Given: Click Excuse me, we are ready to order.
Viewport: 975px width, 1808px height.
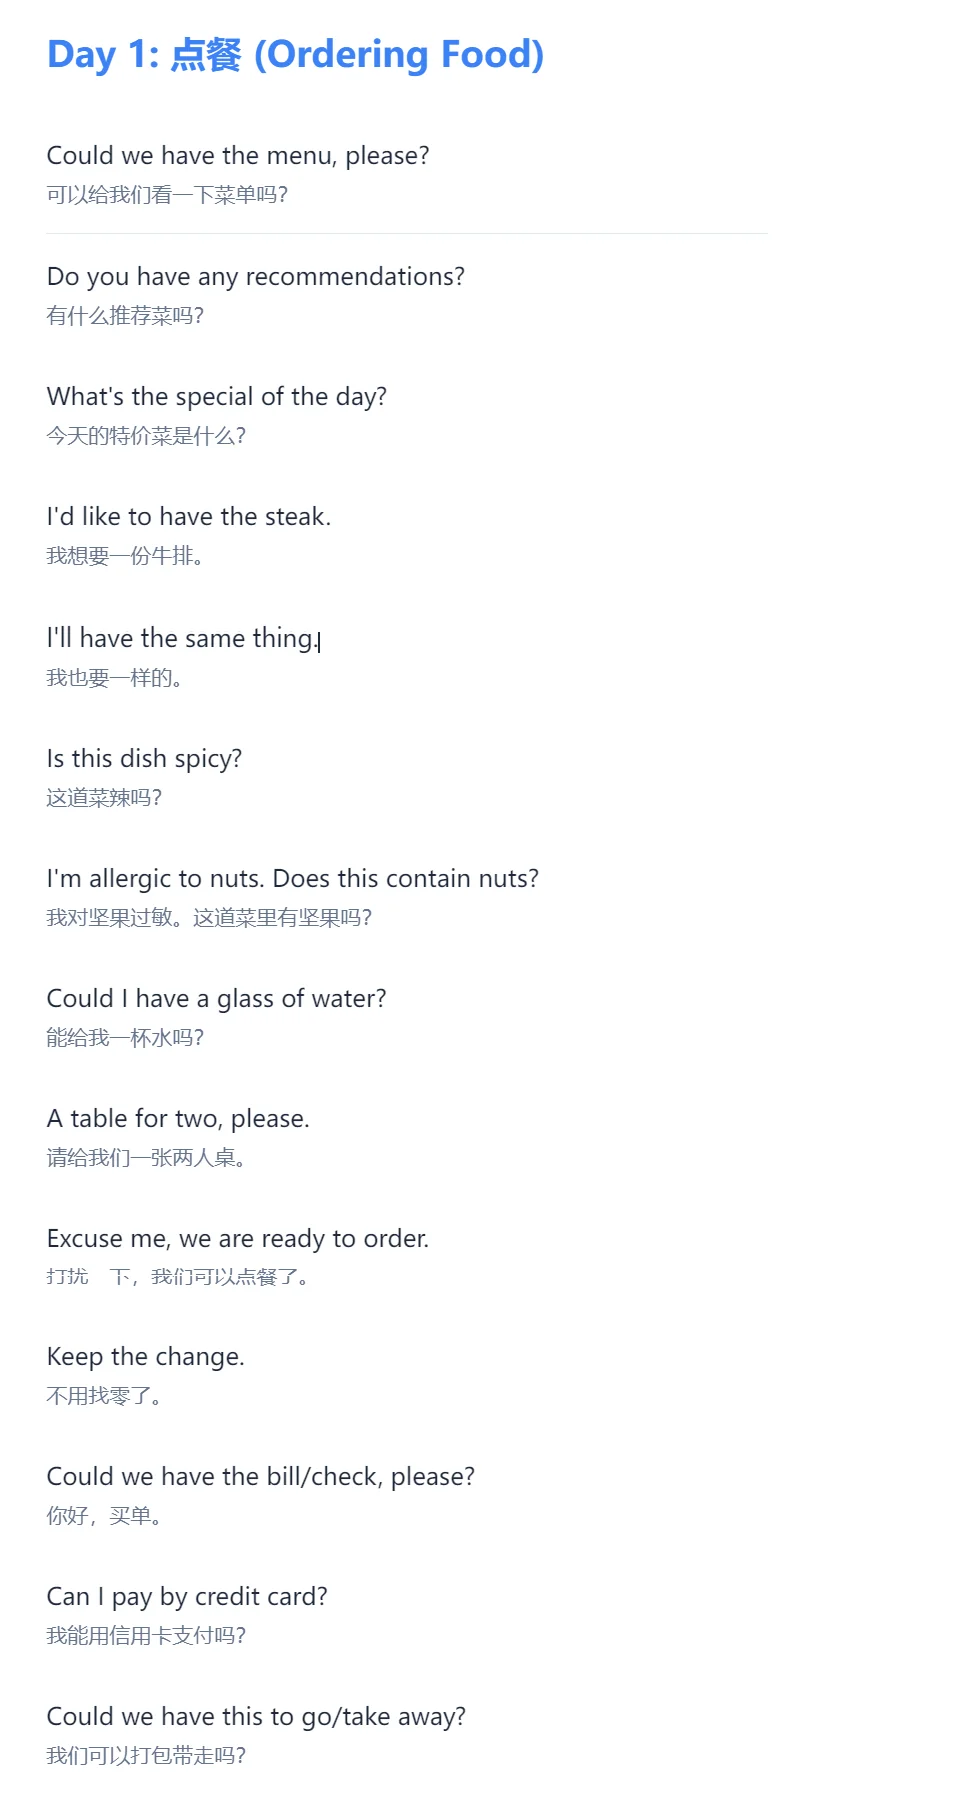Looking at the screenshot, I should (x=238, y=1239).
